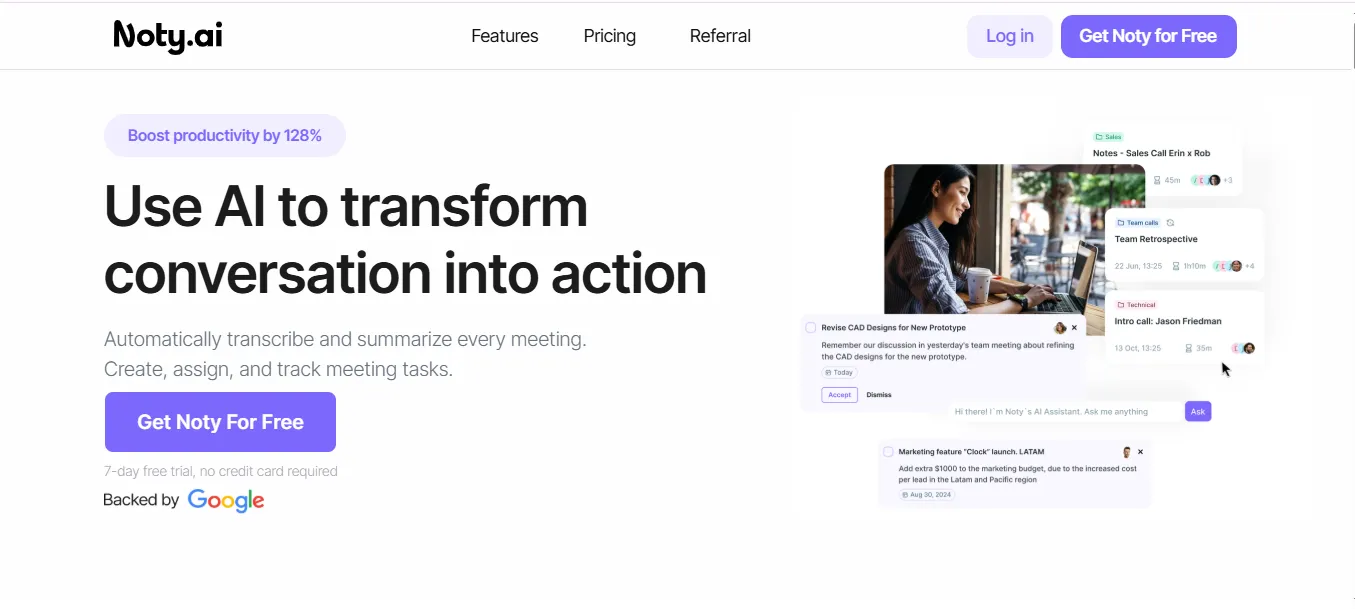1355x609 pixels.
Task: Click the 45m duration hourglass icon
Action: [1157, 181]
